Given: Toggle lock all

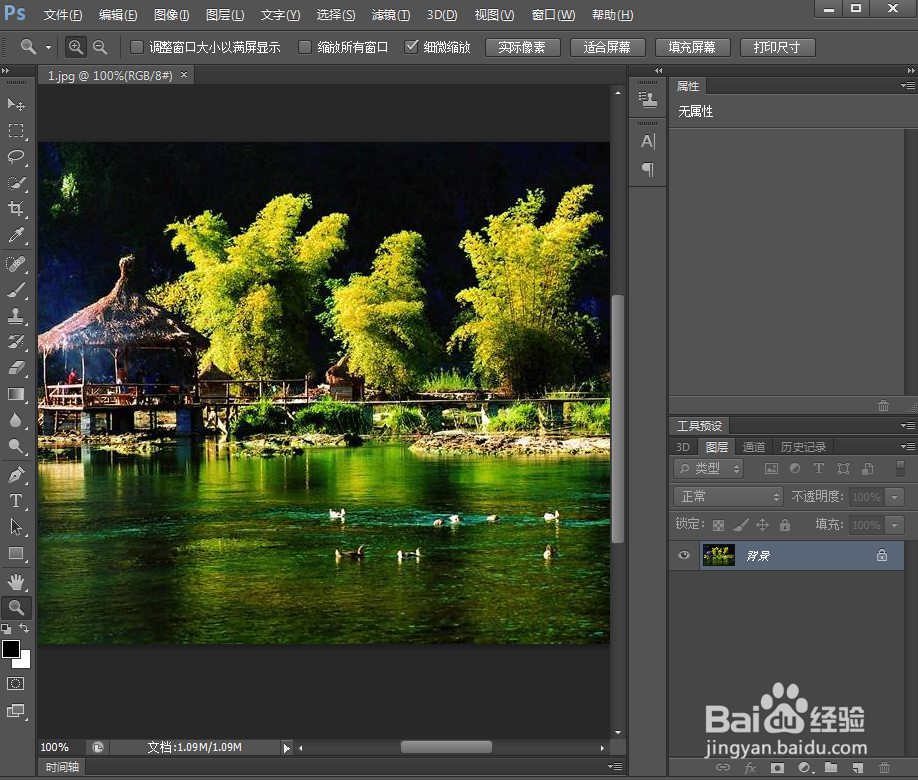Looking at the screenshot, I should [785, 525].
